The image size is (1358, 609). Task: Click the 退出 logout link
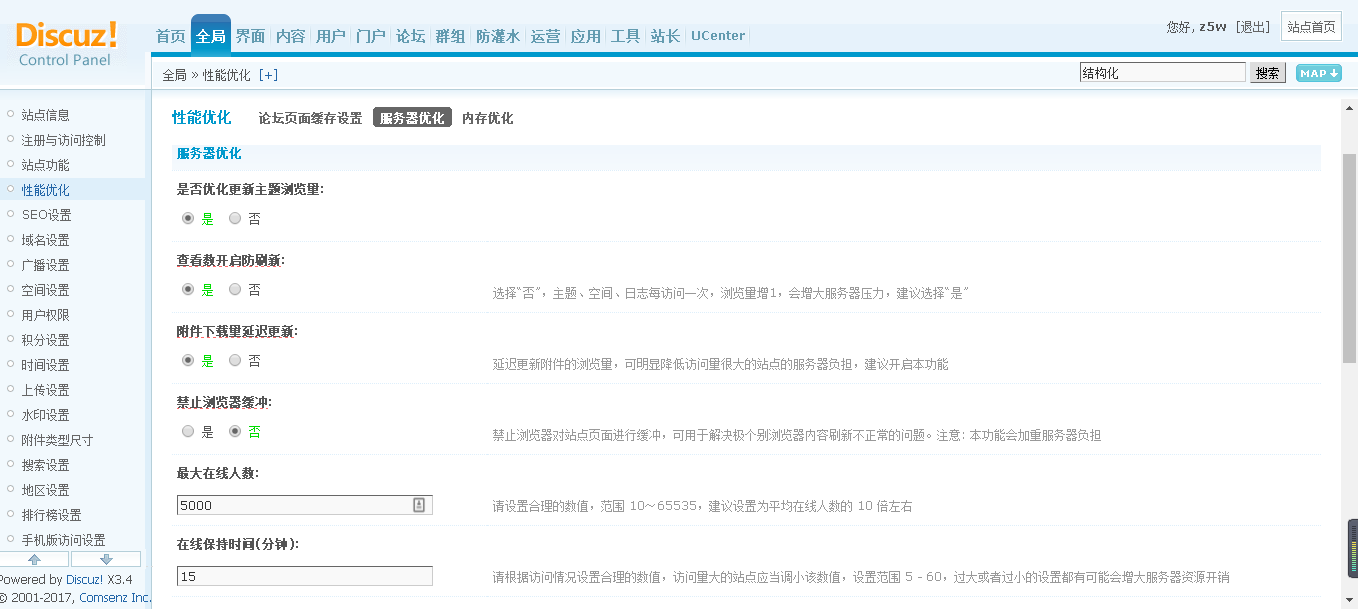(x=1252, y=27)
